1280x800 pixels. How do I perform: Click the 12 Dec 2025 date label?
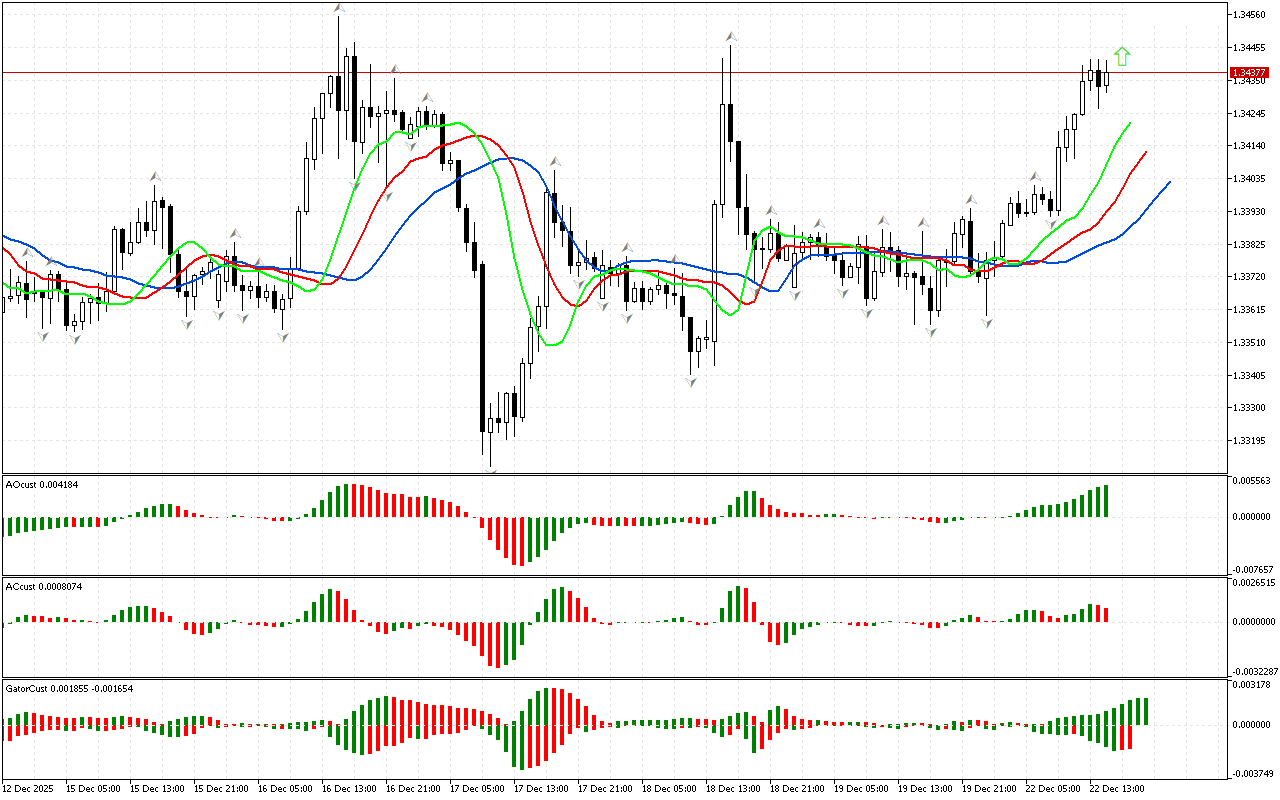pos(30,788)
